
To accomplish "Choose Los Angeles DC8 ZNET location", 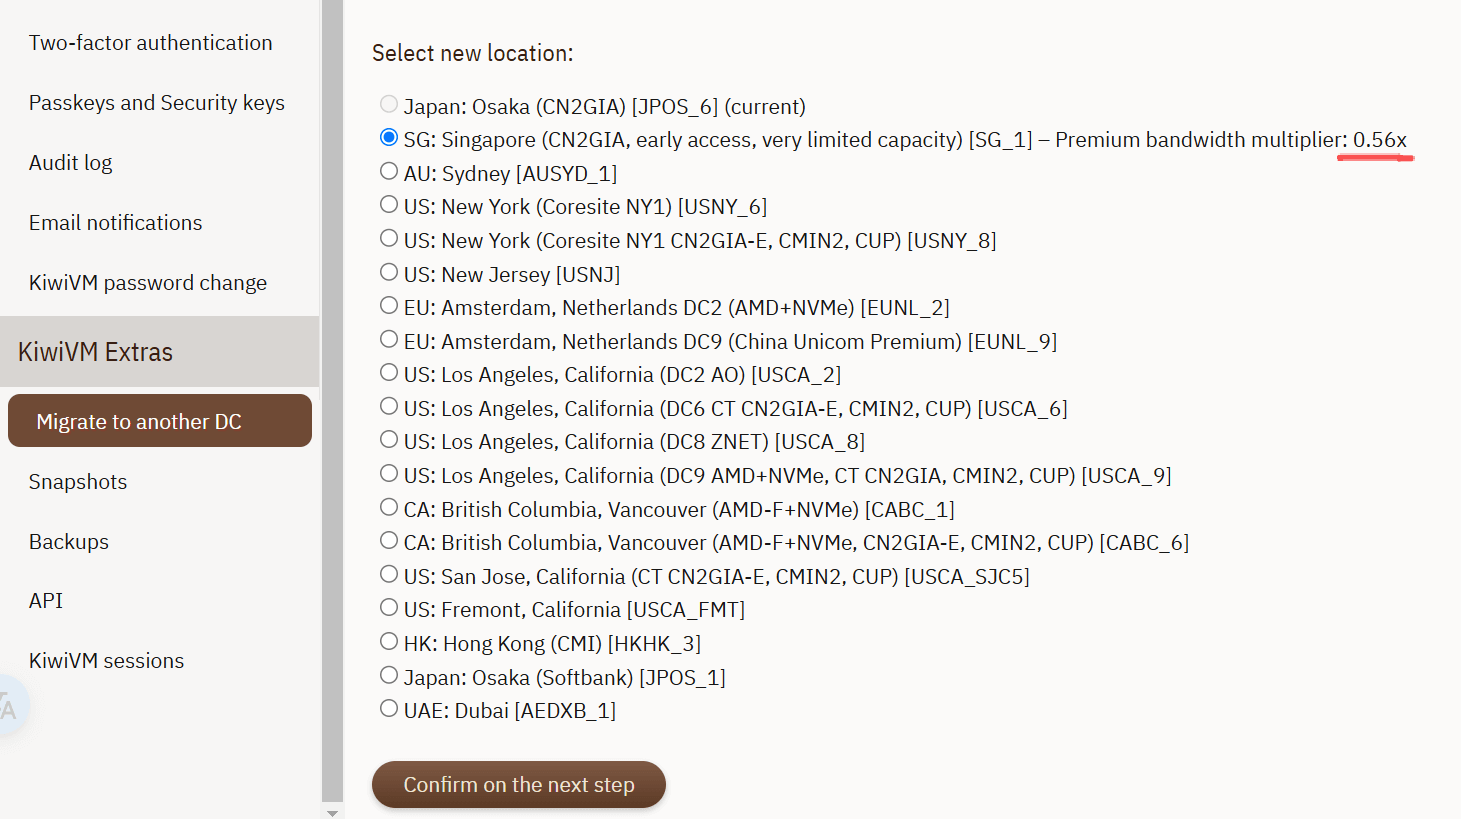I will [x=389, y=440].
